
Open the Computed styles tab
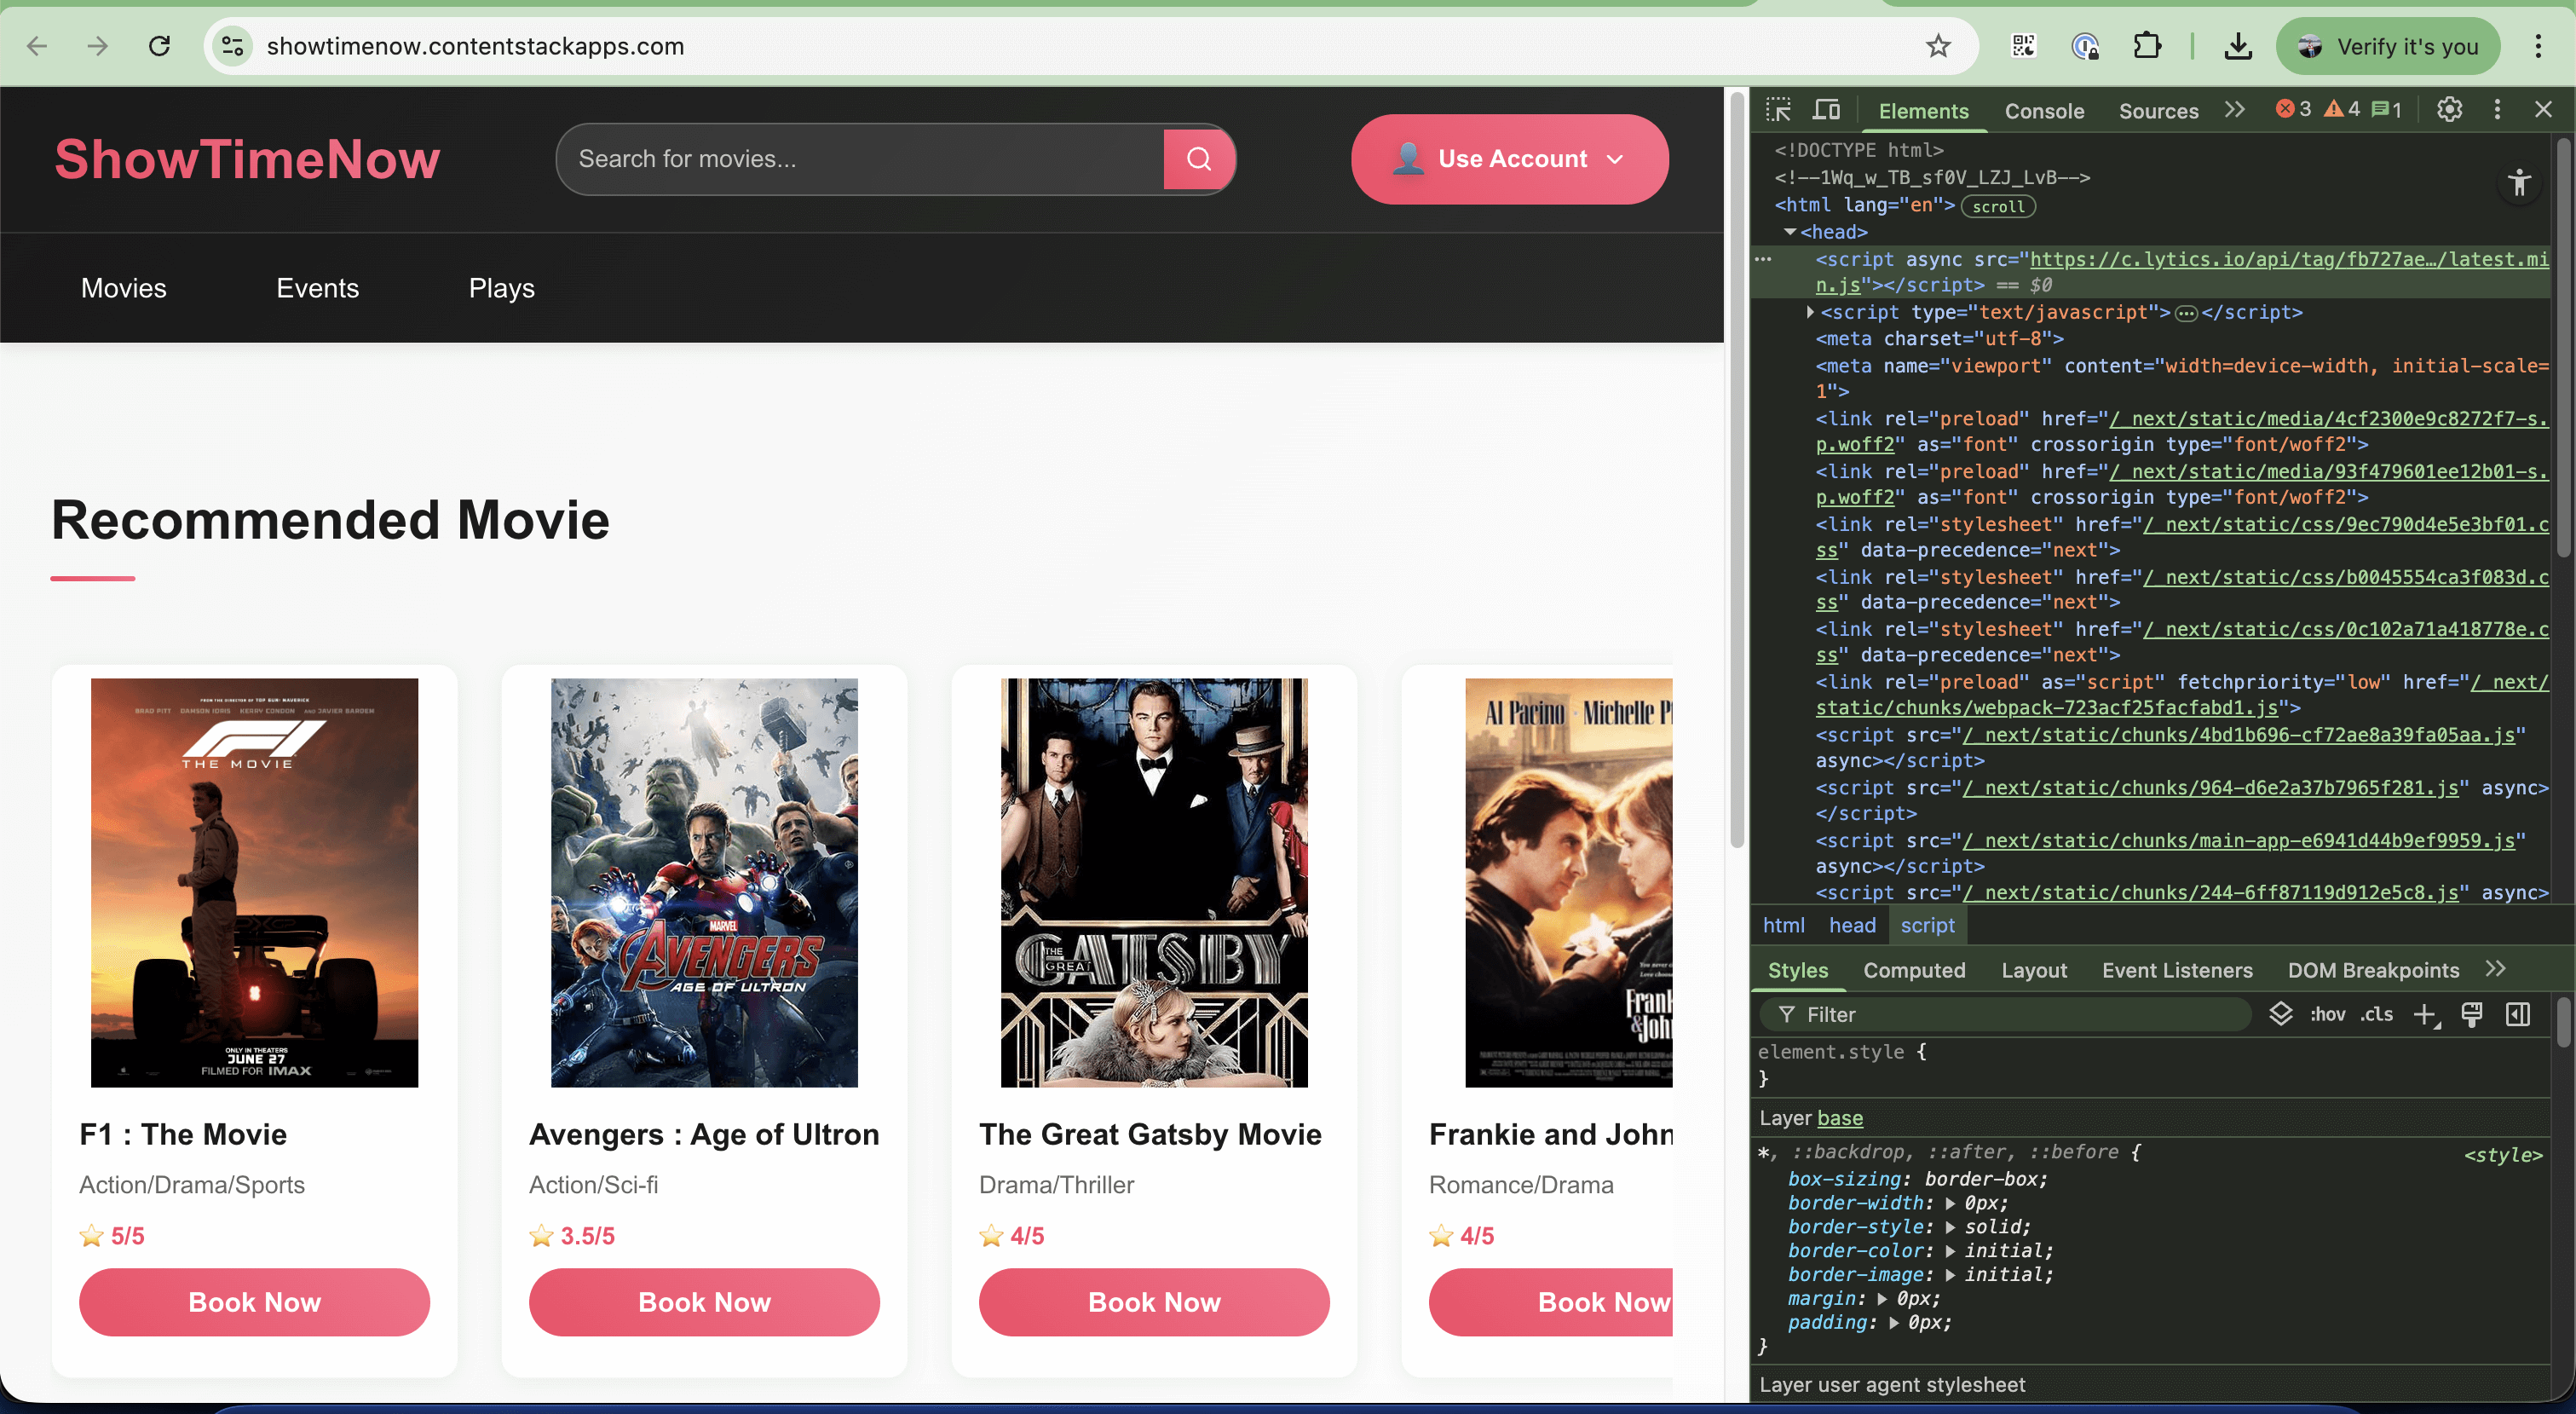1913,970
